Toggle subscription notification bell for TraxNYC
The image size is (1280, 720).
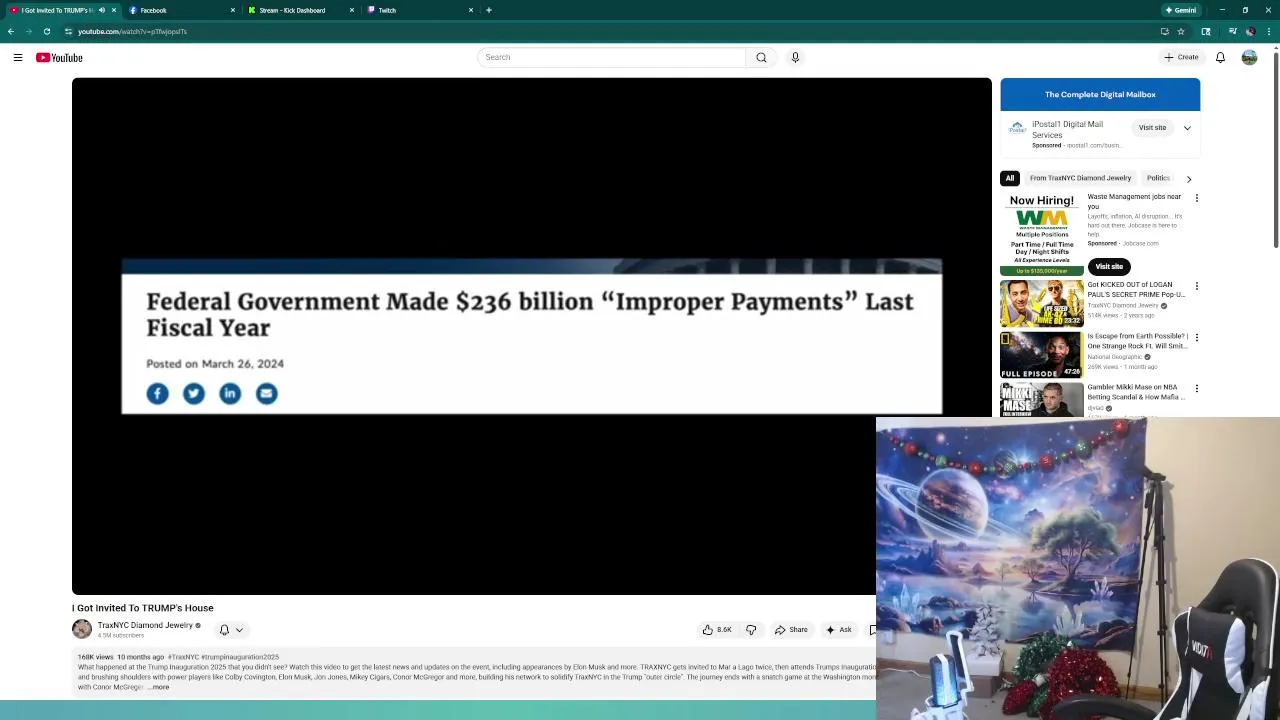pyautogui.click(x=231, y=630)
